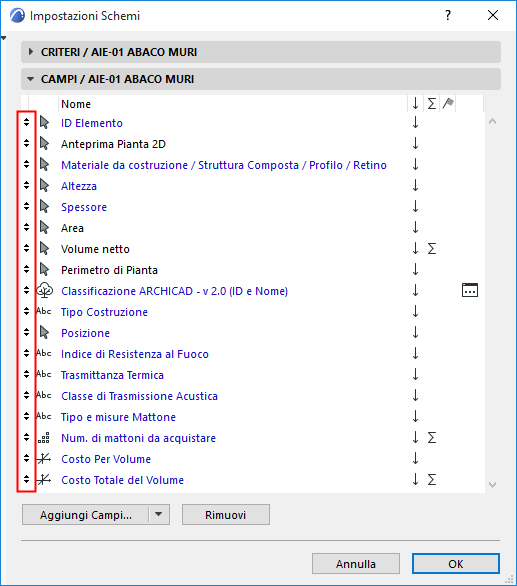Select the Volume netto field

pos(95,249)
